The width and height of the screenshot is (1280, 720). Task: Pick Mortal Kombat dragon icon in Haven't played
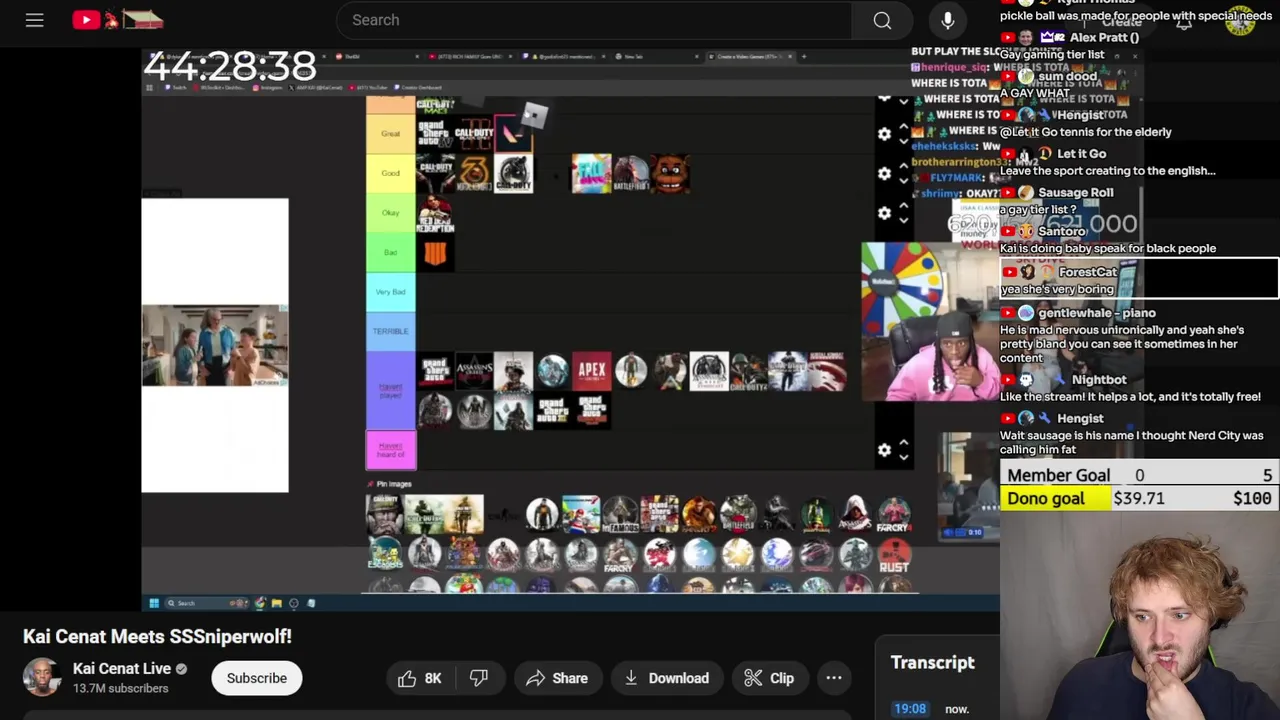[x=827, y=371]
